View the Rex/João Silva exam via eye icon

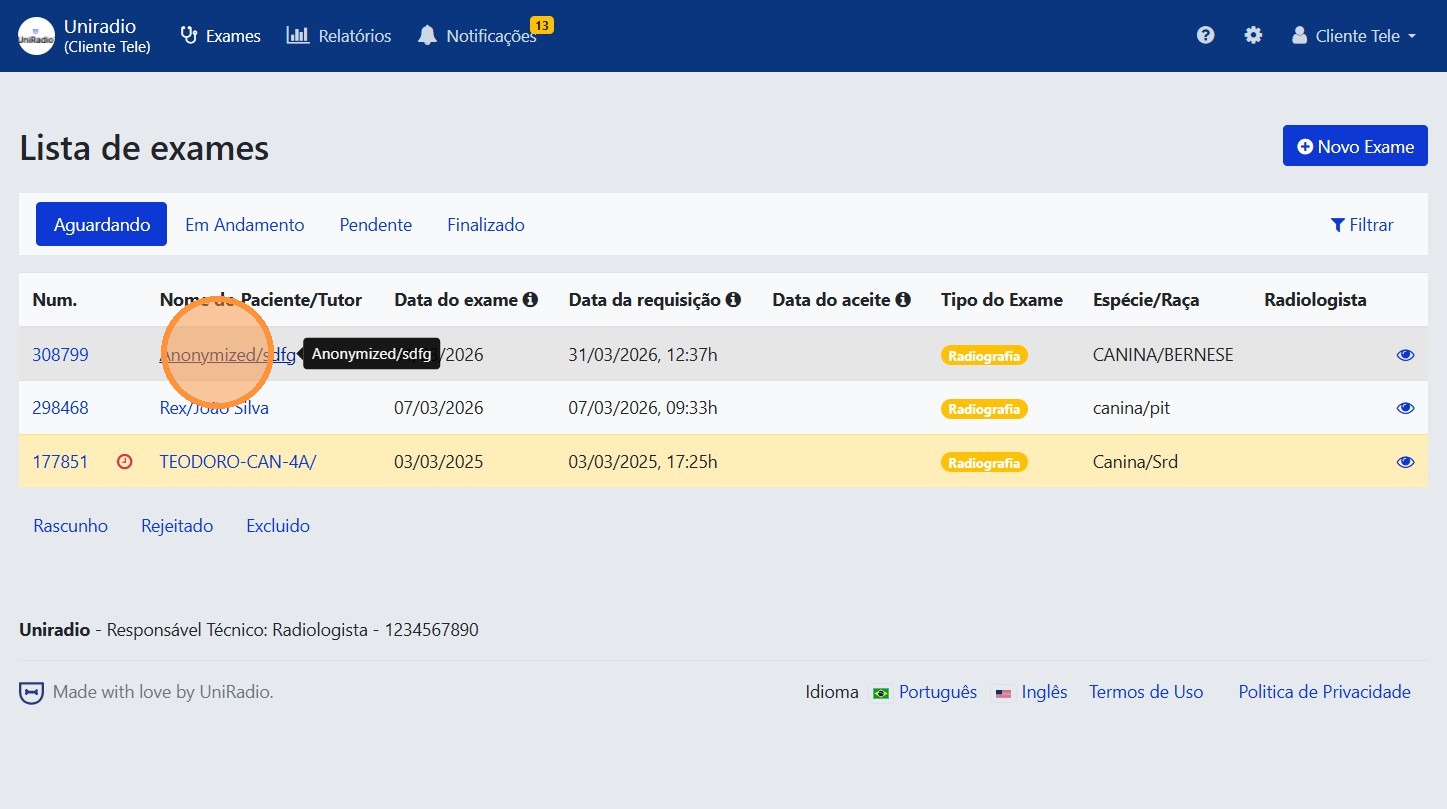1405,408
